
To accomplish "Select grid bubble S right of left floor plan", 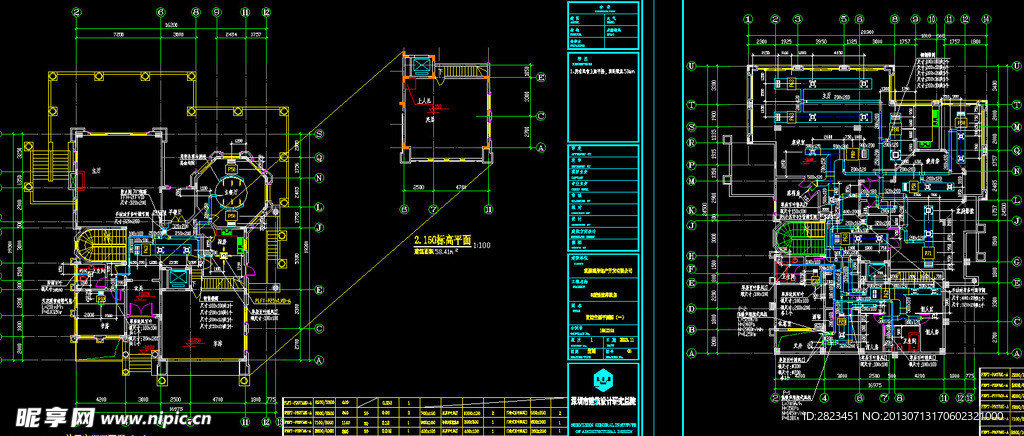I will pyautogui.click(x=319, y=135).
